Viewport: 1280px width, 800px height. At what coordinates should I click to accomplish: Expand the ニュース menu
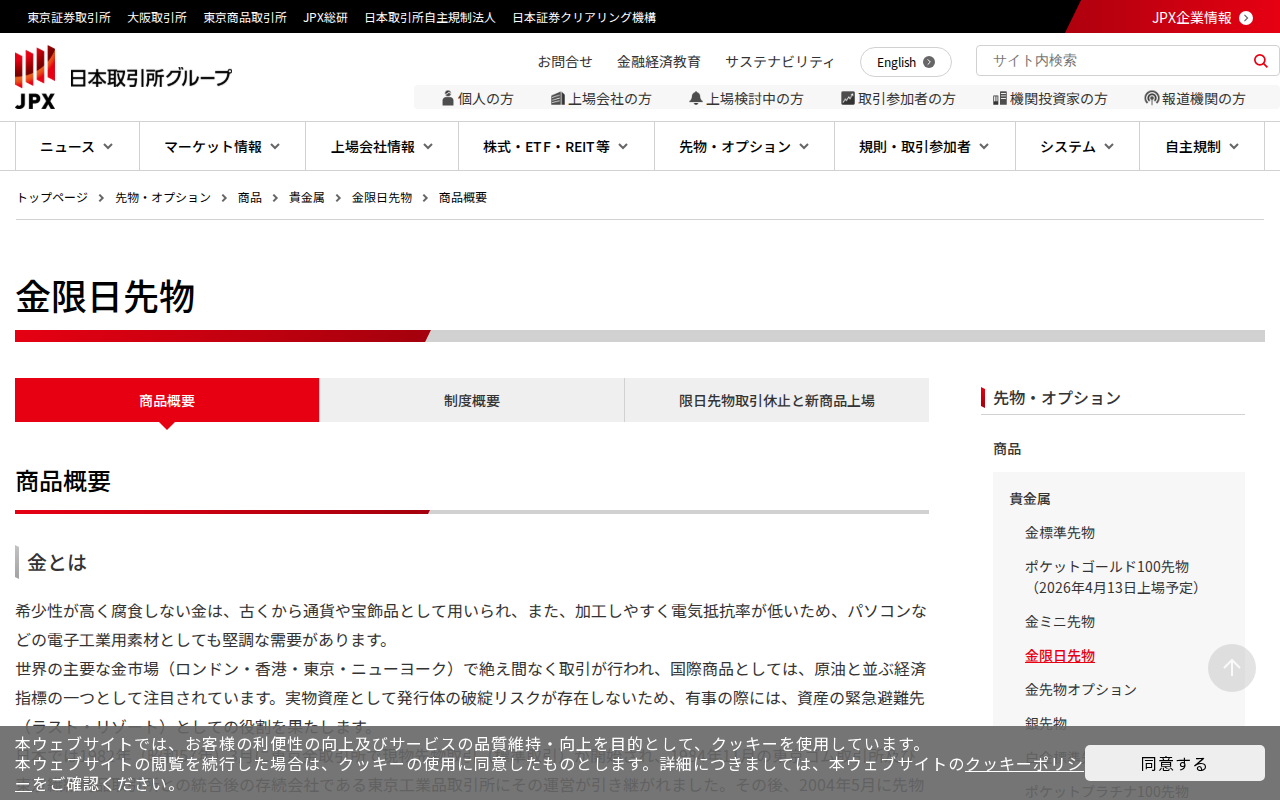point(77,146)
